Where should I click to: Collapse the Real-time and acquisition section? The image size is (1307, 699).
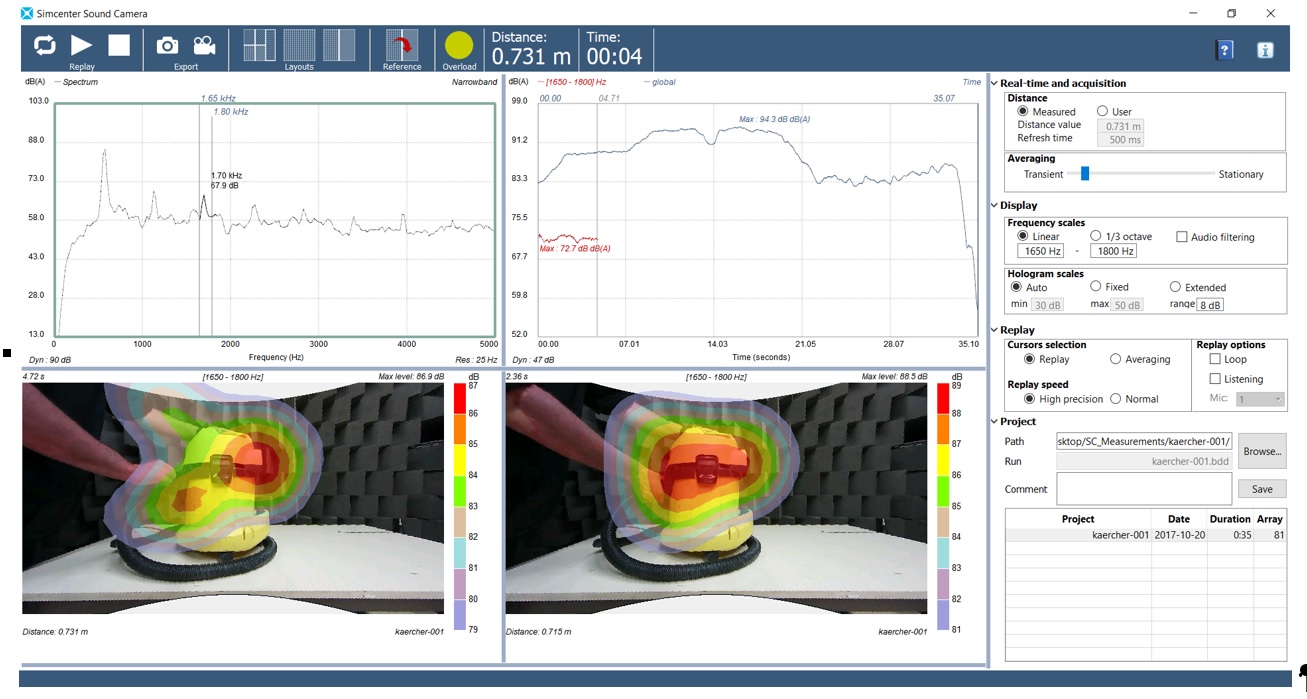coord(995,83)
